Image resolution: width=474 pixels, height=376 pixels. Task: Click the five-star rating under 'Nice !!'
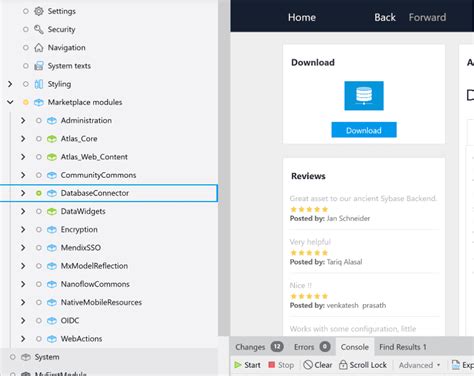click(x=309, y=296)
